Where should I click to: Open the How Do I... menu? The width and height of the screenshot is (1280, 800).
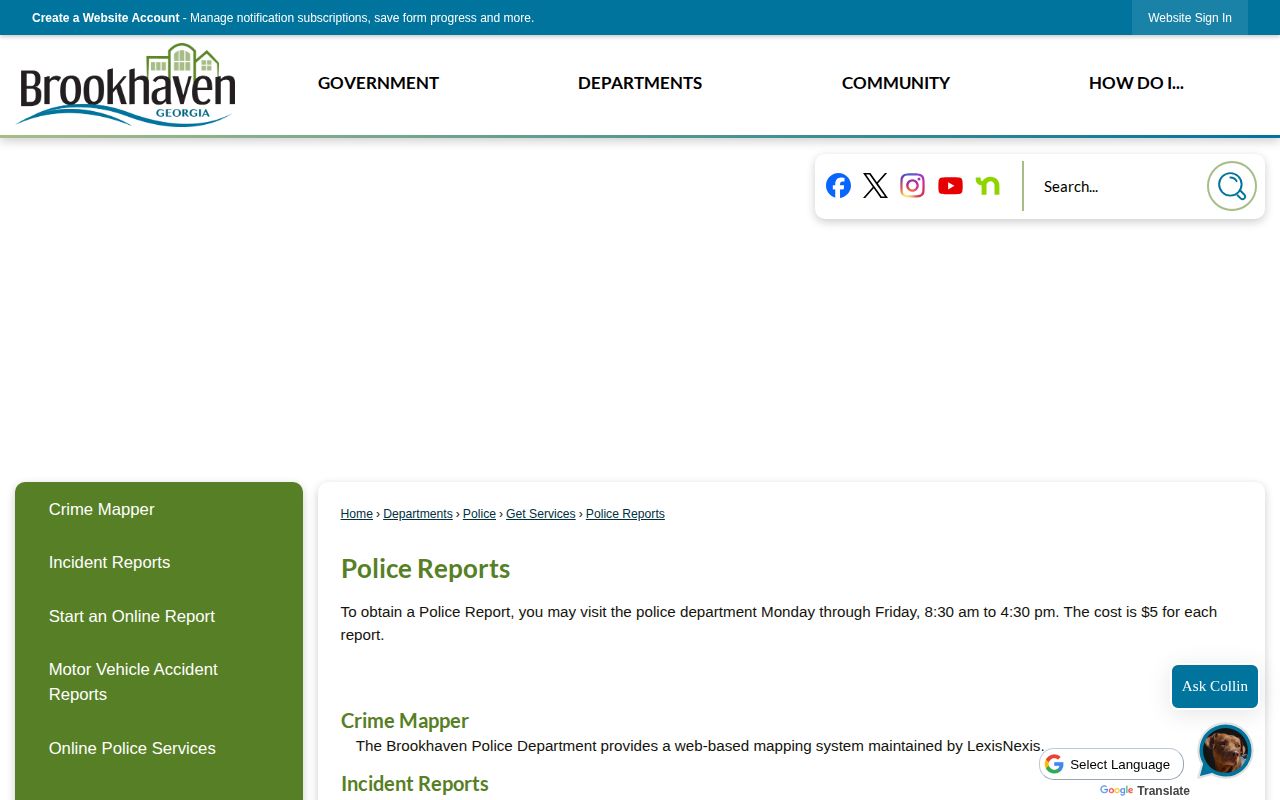pos(1136,83)
